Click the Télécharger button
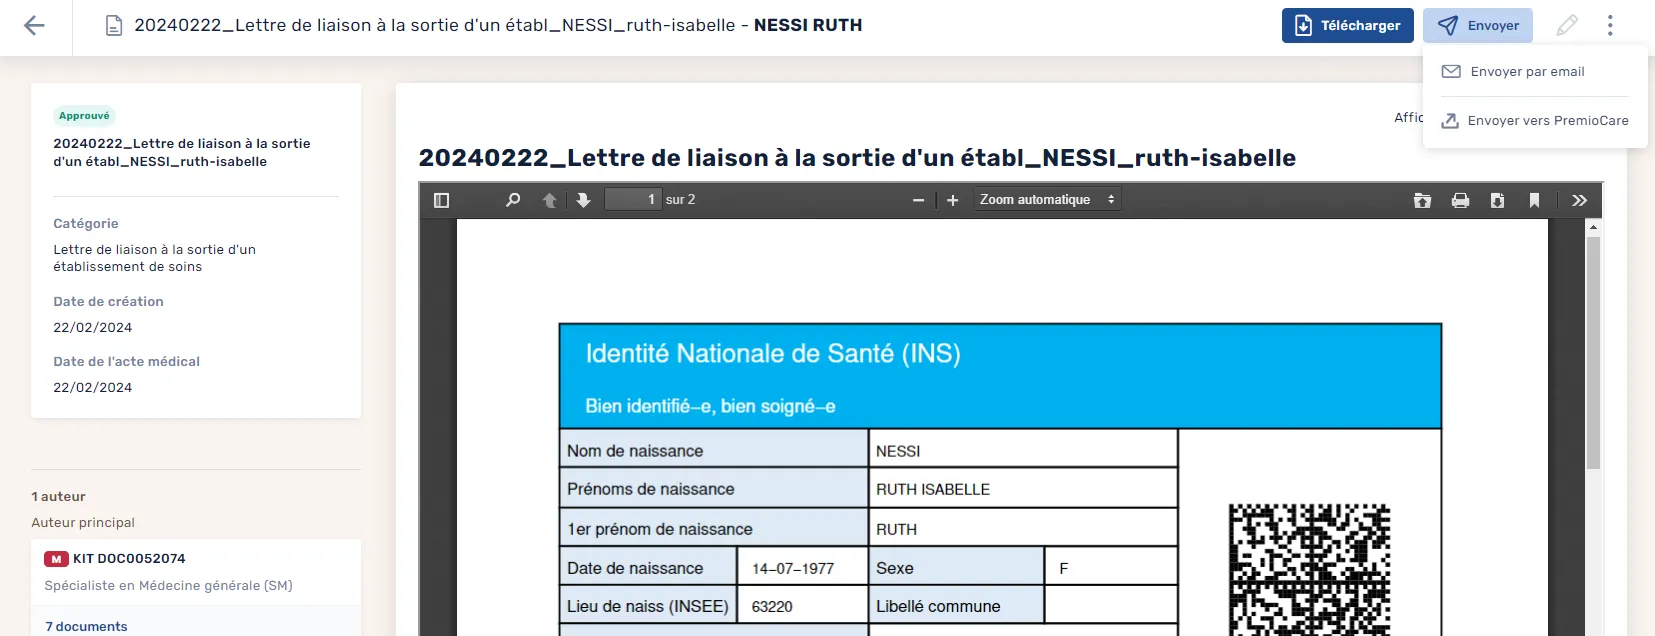Viewport: 1655px width, 636px height. point(1348,26)
